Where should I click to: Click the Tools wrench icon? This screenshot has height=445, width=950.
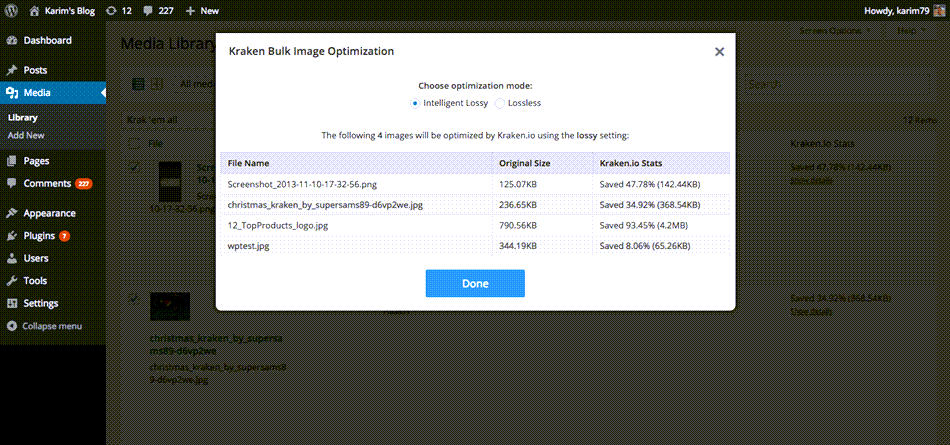coord(12,281)
